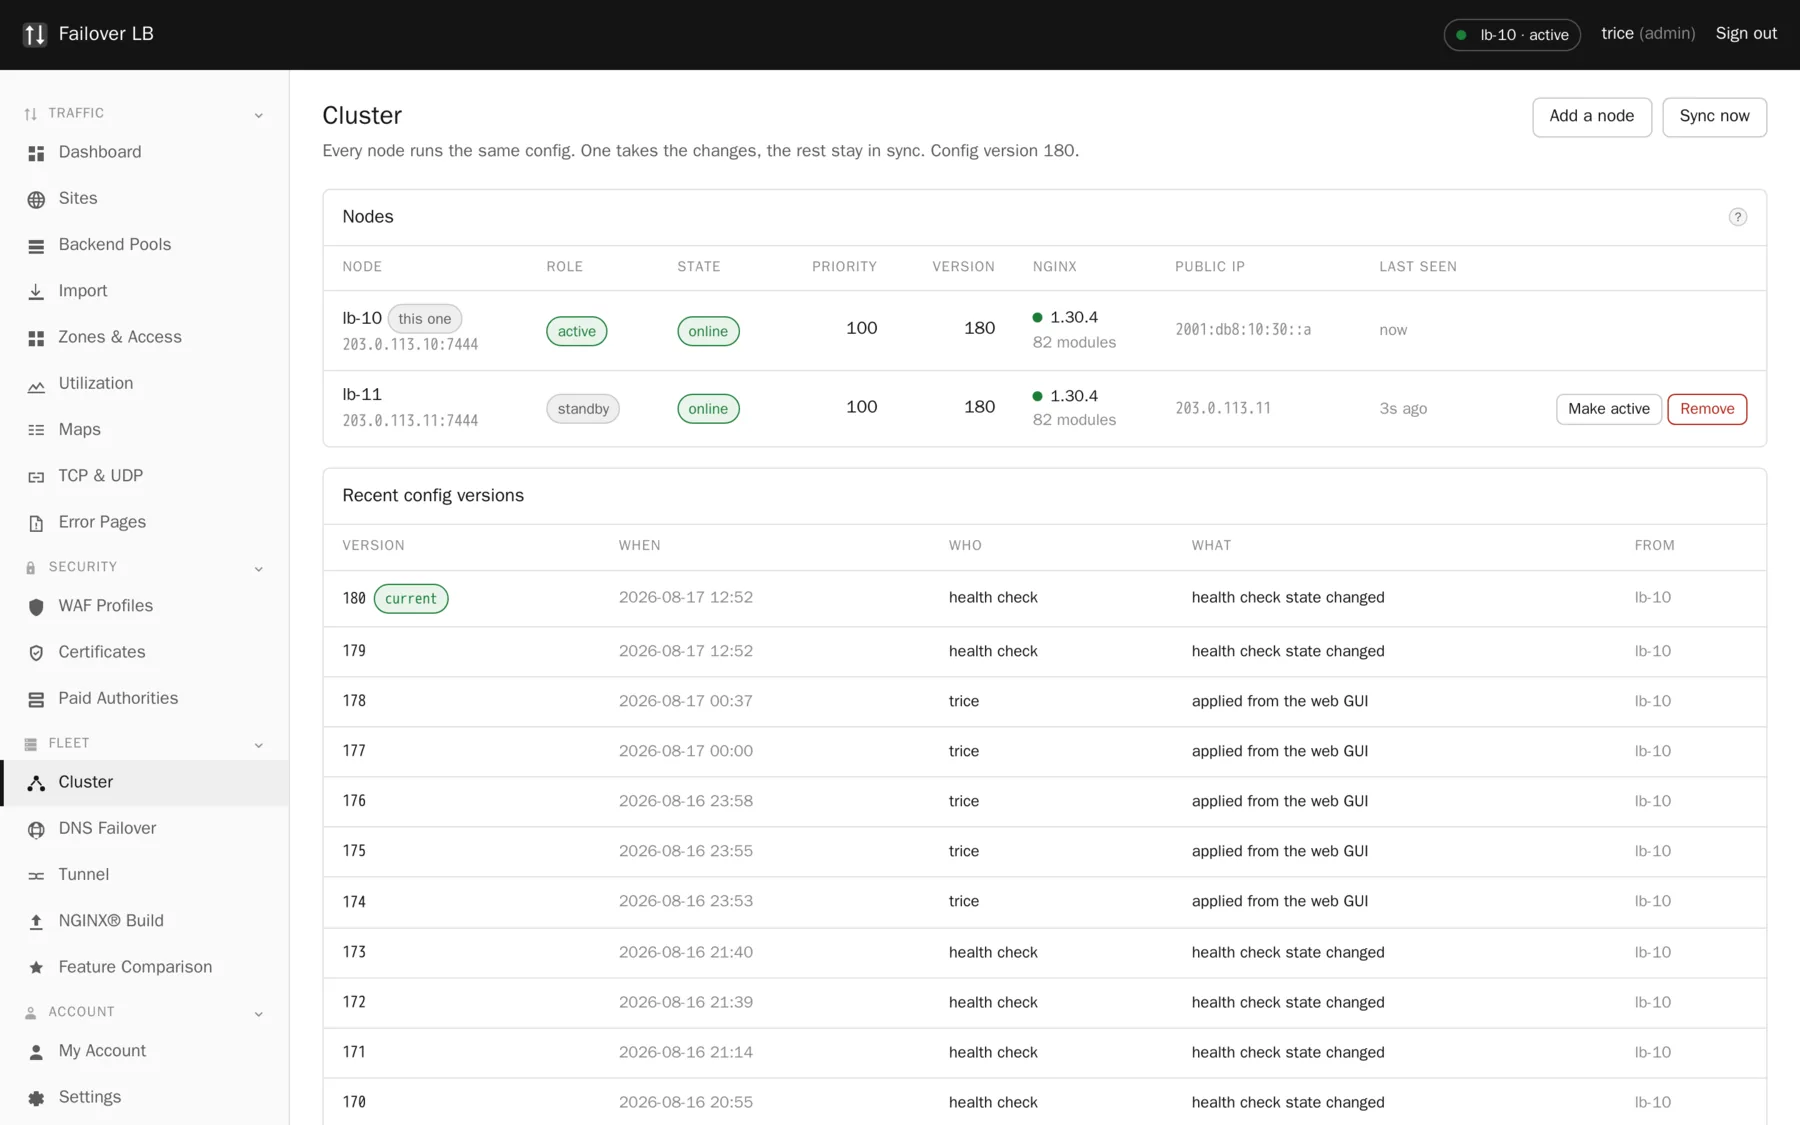The image size is (1800, 1125).
Task: Click the Backend Pools stack icon
Action: [x=36, y=245]
